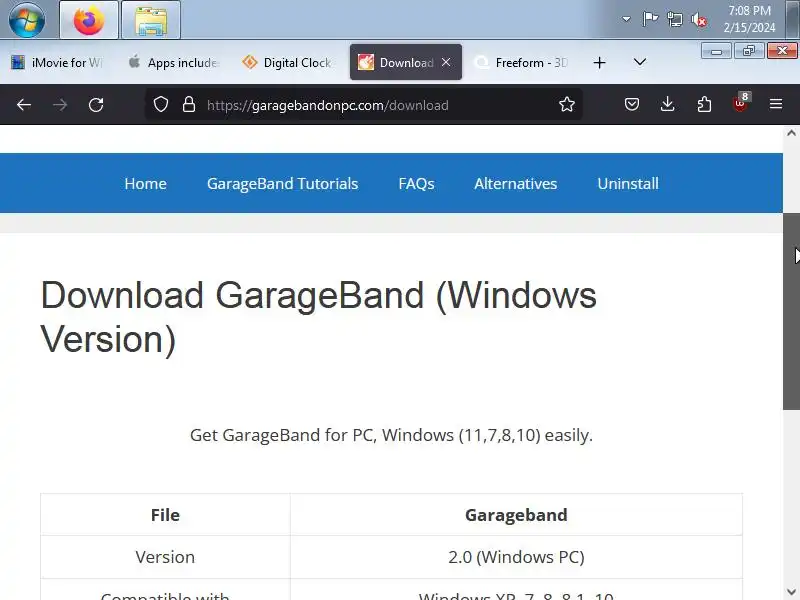Open a new browser tab

(x=599, y=62)
